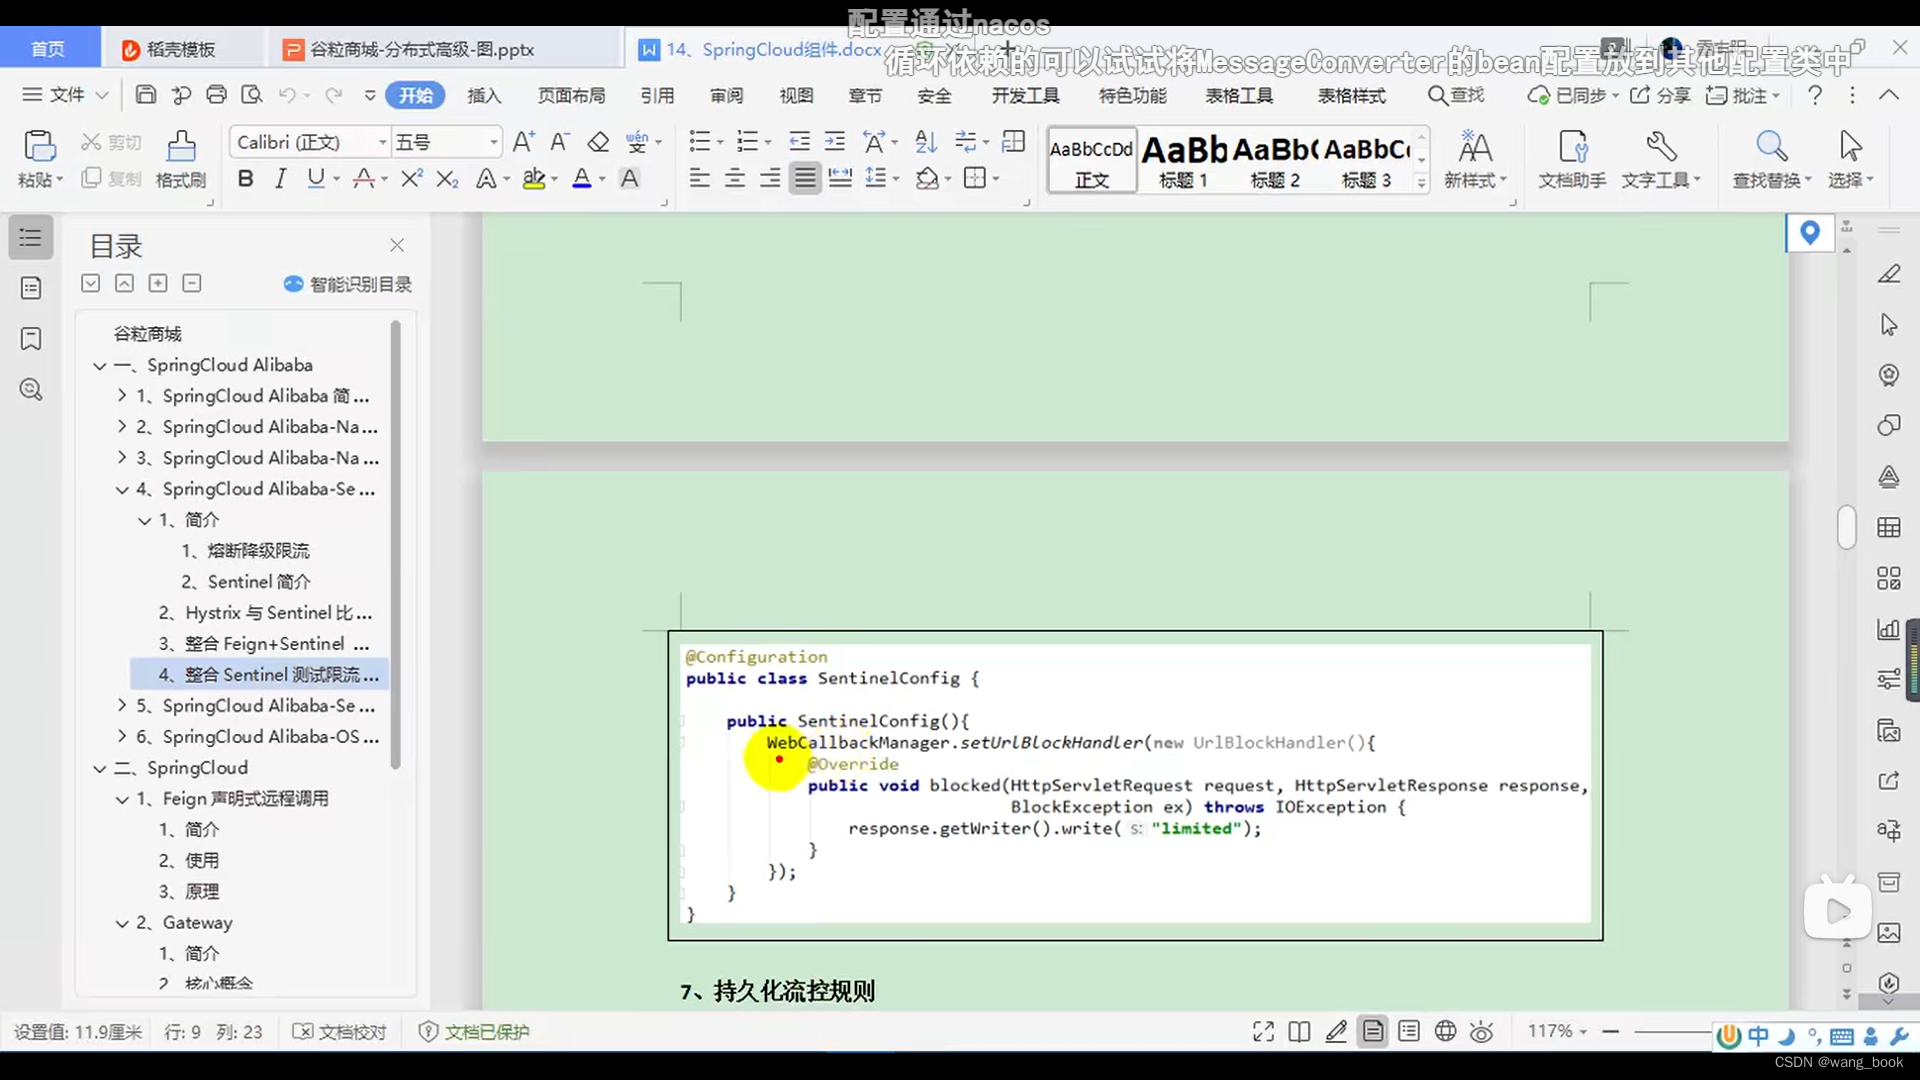Switch to the 页面布局 Page Layout tab
The width and height of the screenshot is (1920, 1080).
click(572, 95)
